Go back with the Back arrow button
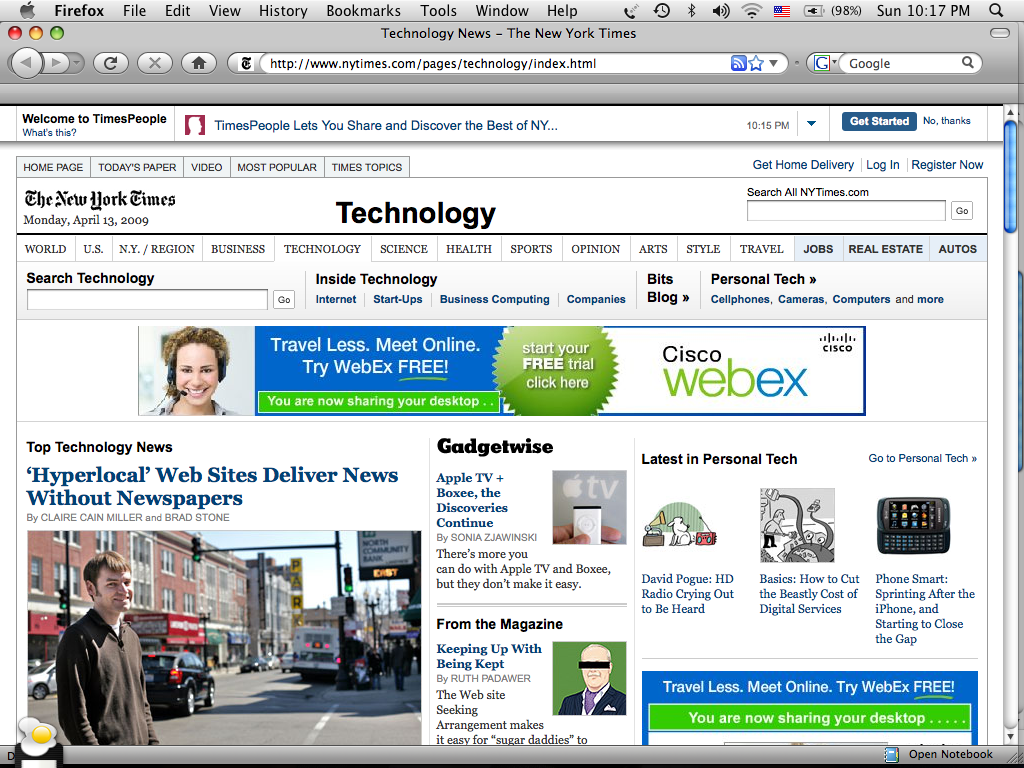 (x=27, y=63)
